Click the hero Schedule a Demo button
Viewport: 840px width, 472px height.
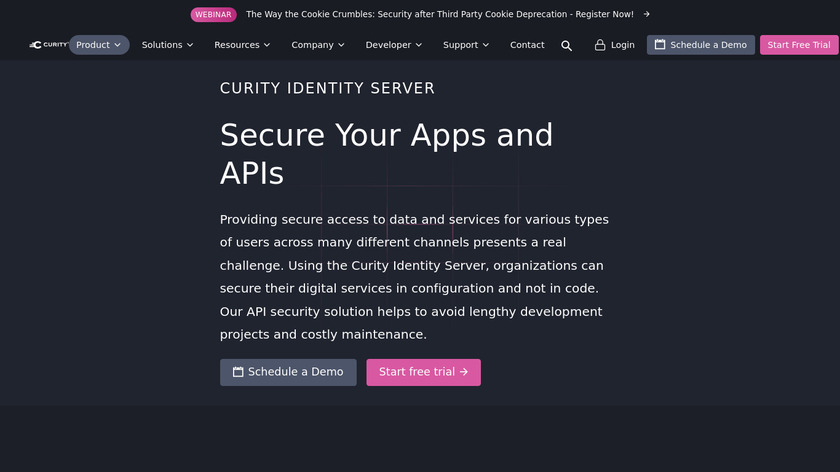pos(288,372)
